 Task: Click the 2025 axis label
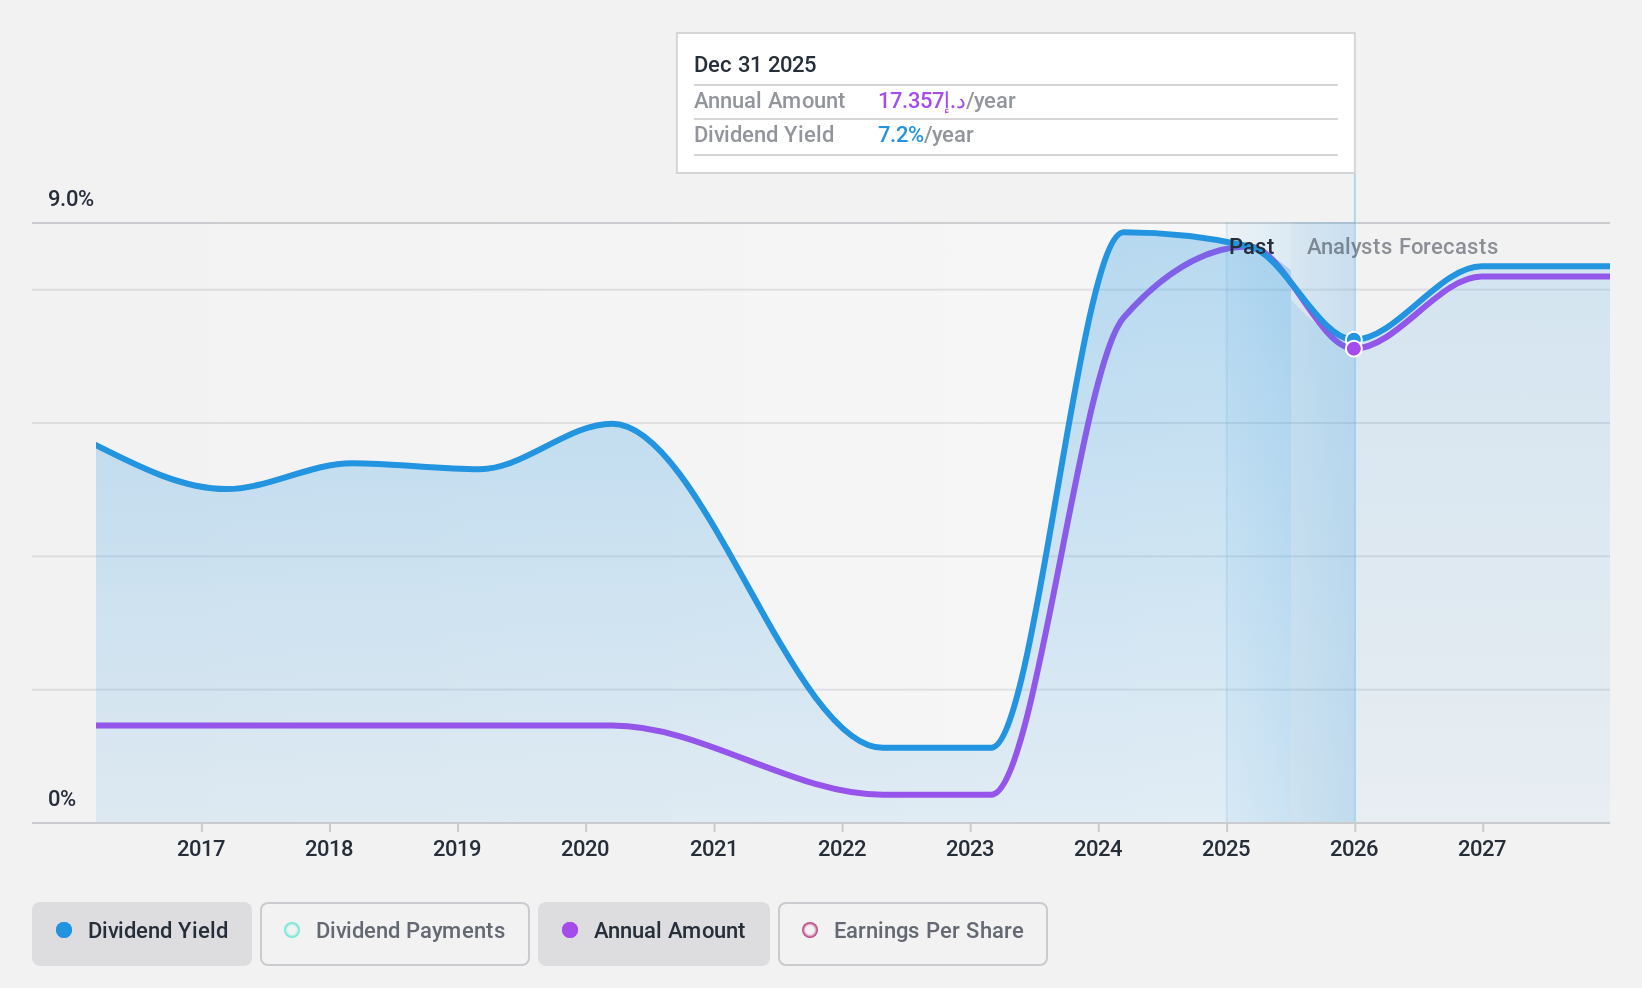click(1226, 849)
